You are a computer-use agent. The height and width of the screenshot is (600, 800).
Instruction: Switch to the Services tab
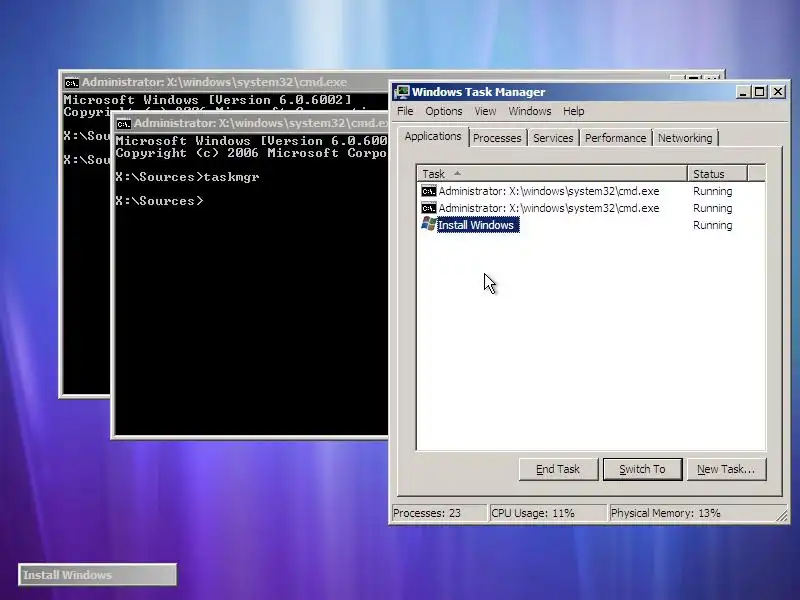tap(553, 138)
